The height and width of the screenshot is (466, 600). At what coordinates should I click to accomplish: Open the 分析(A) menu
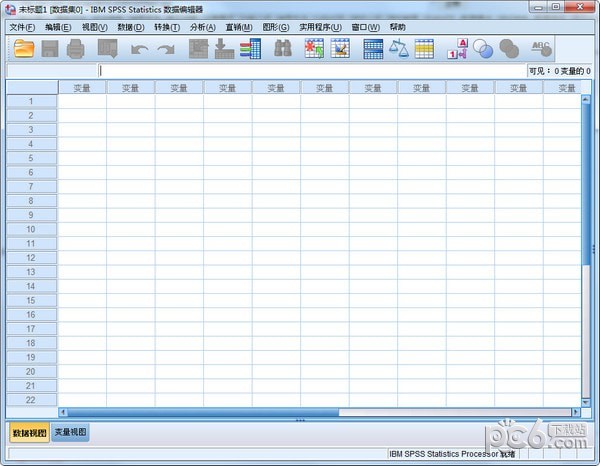click(203, 27)
